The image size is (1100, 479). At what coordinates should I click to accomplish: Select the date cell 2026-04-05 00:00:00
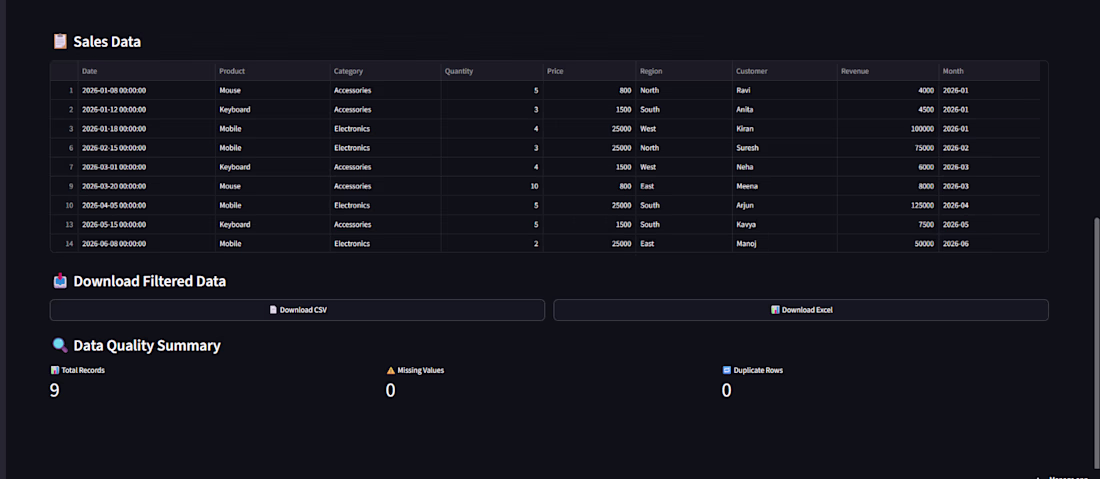(x=146, y=205)
